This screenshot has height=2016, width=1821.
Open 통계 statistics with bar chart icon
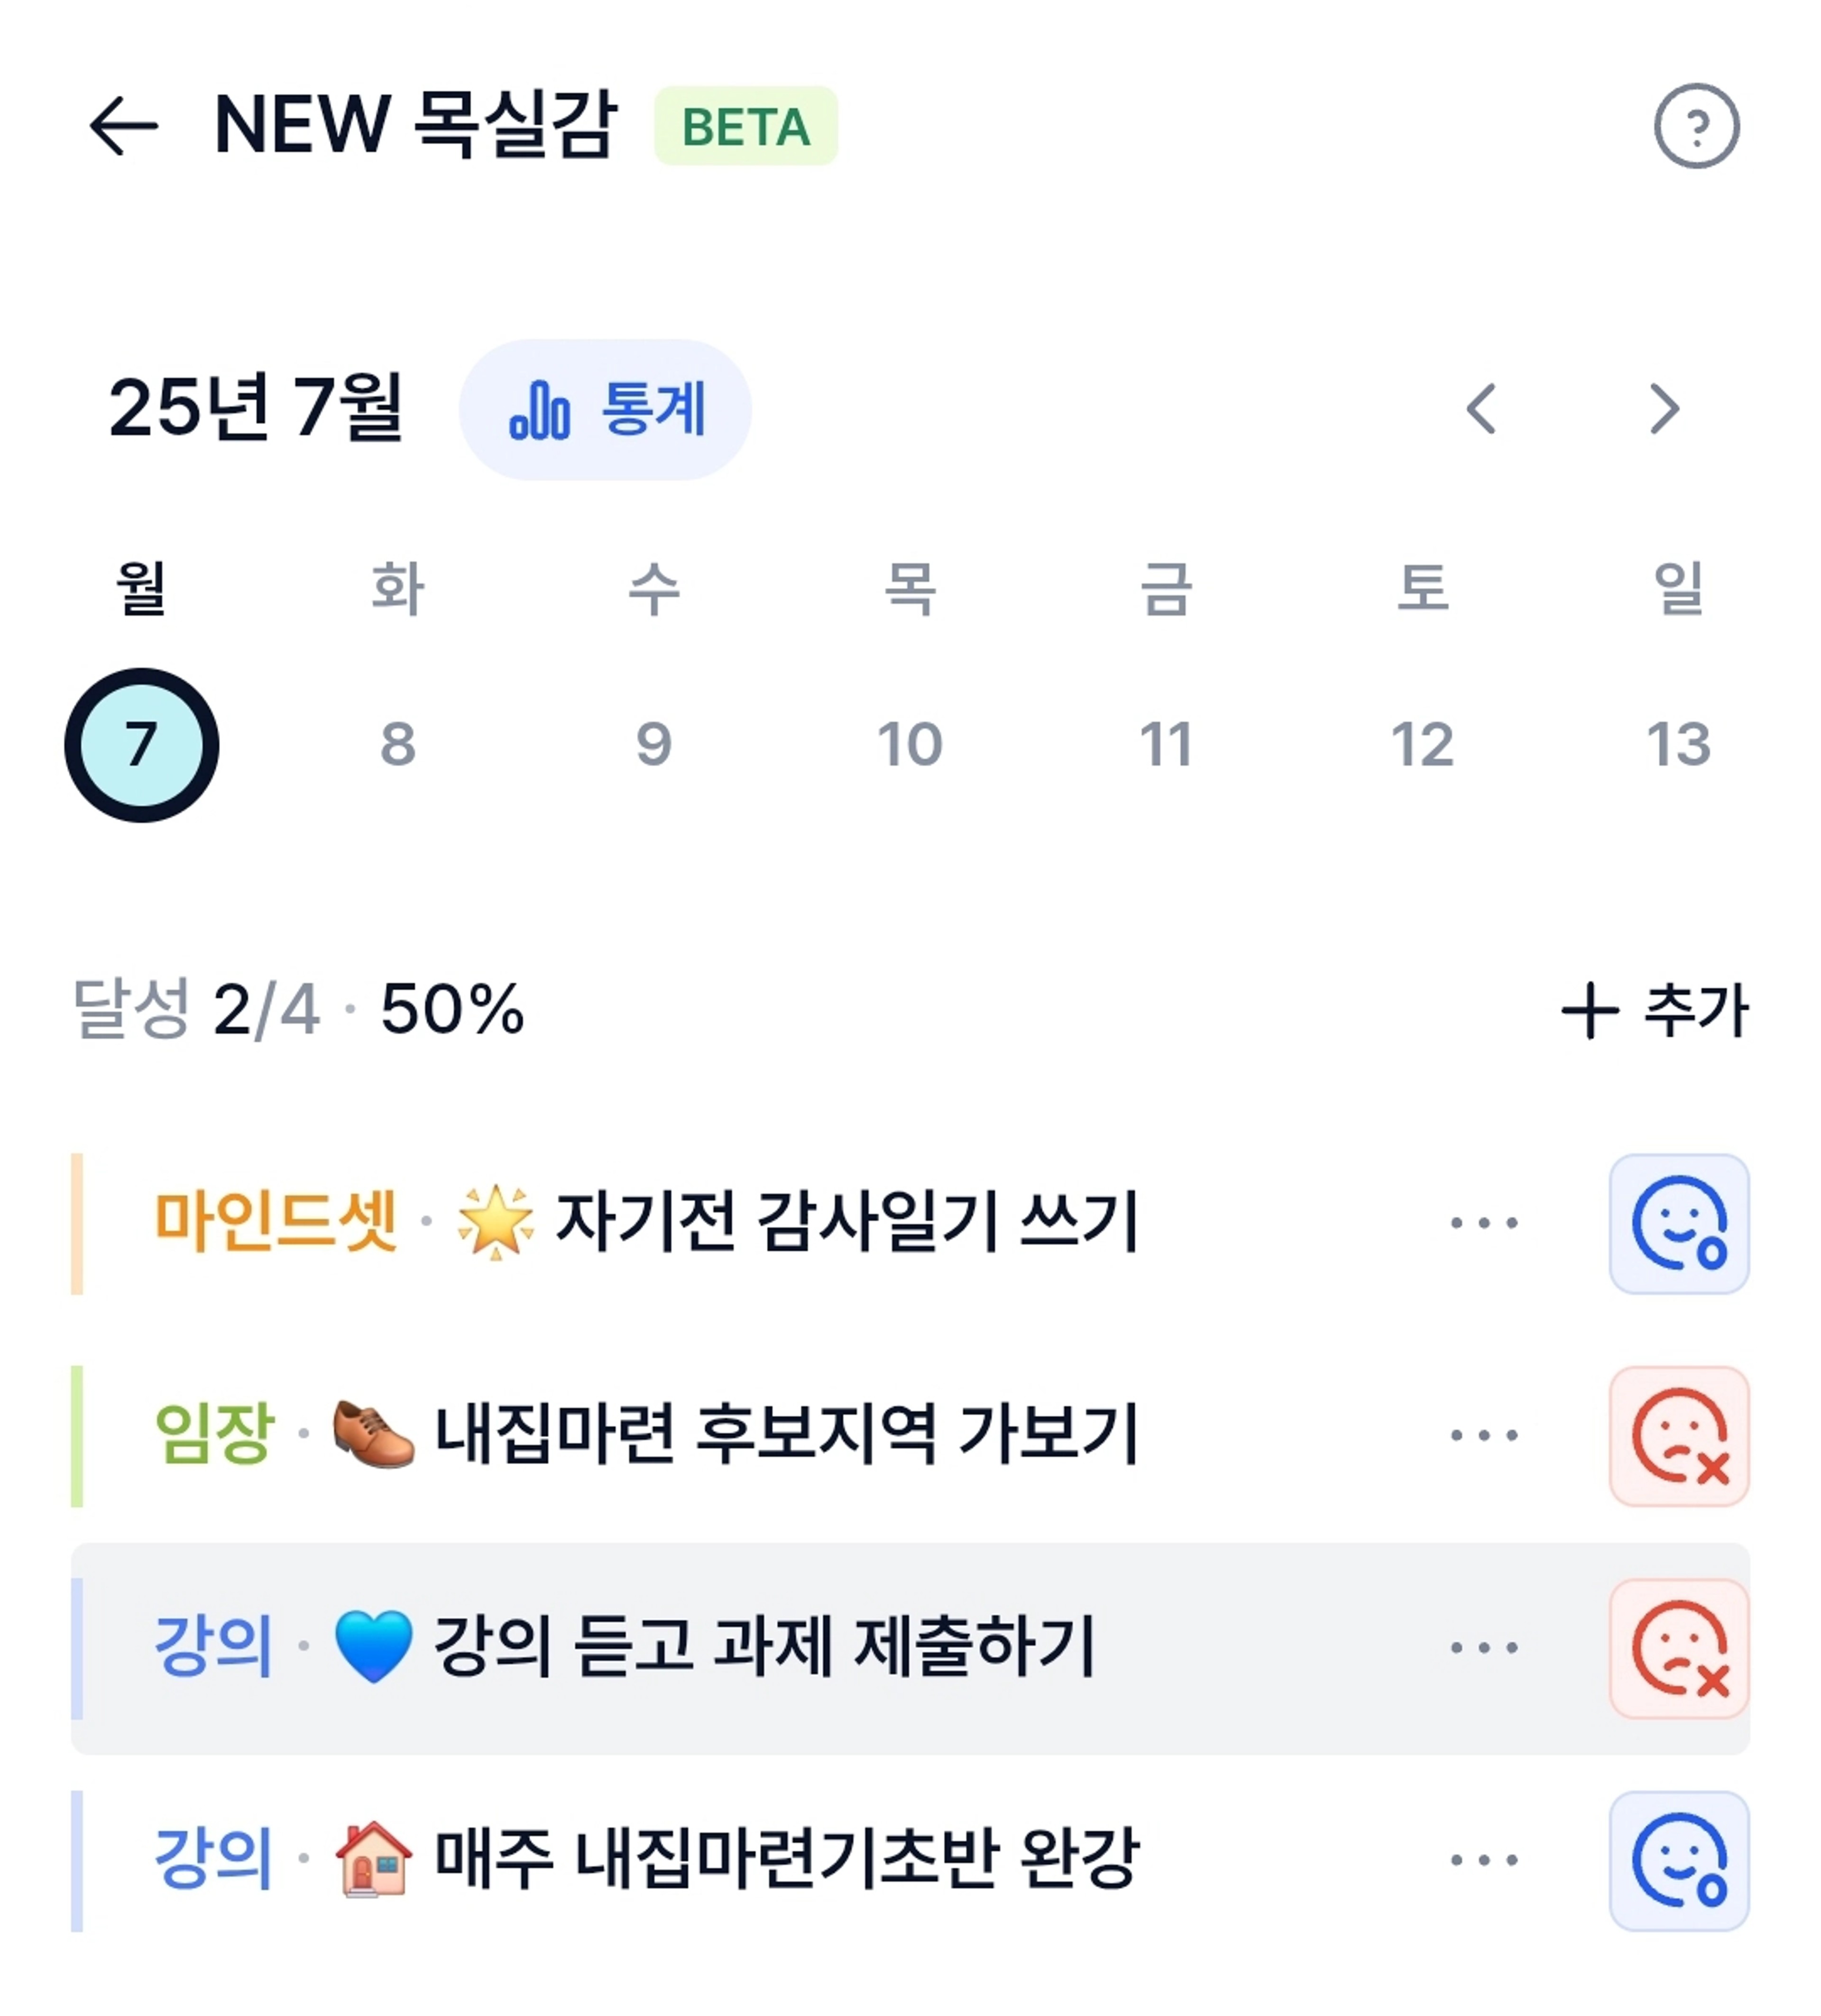click(x=605, y=409)
